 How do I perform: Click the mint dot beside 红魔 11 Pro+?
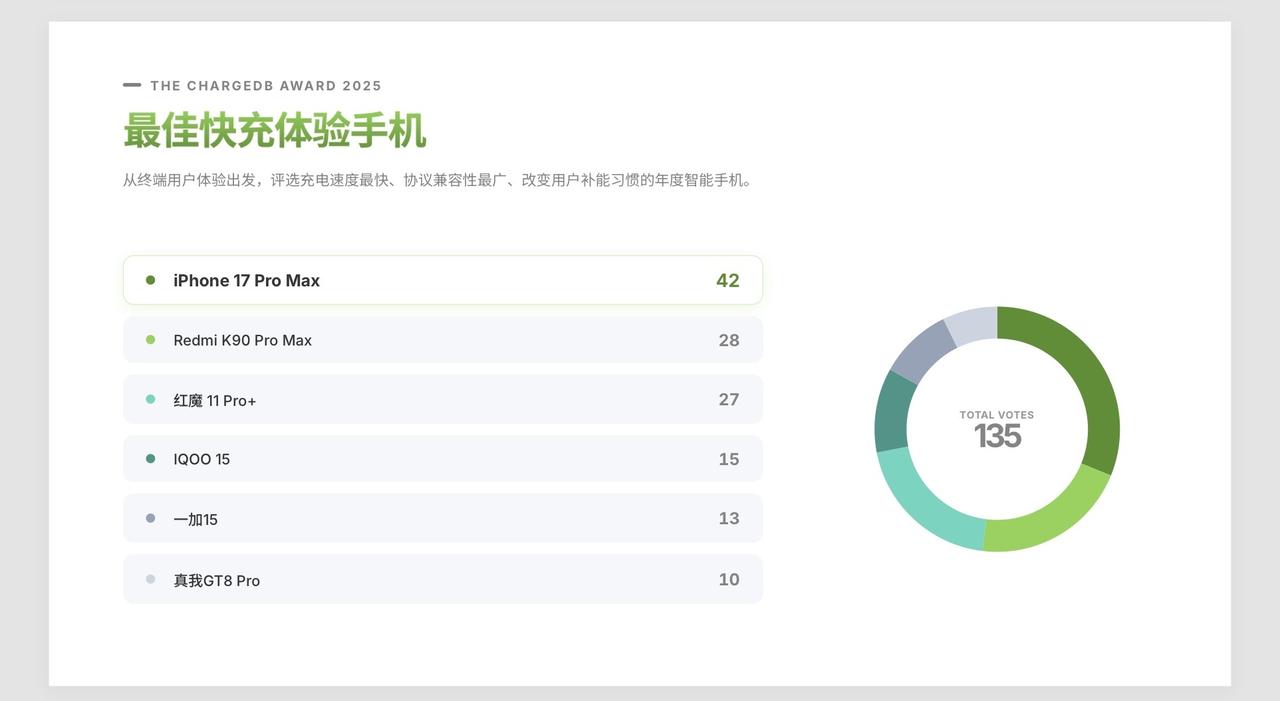click(x=151, y=399)
